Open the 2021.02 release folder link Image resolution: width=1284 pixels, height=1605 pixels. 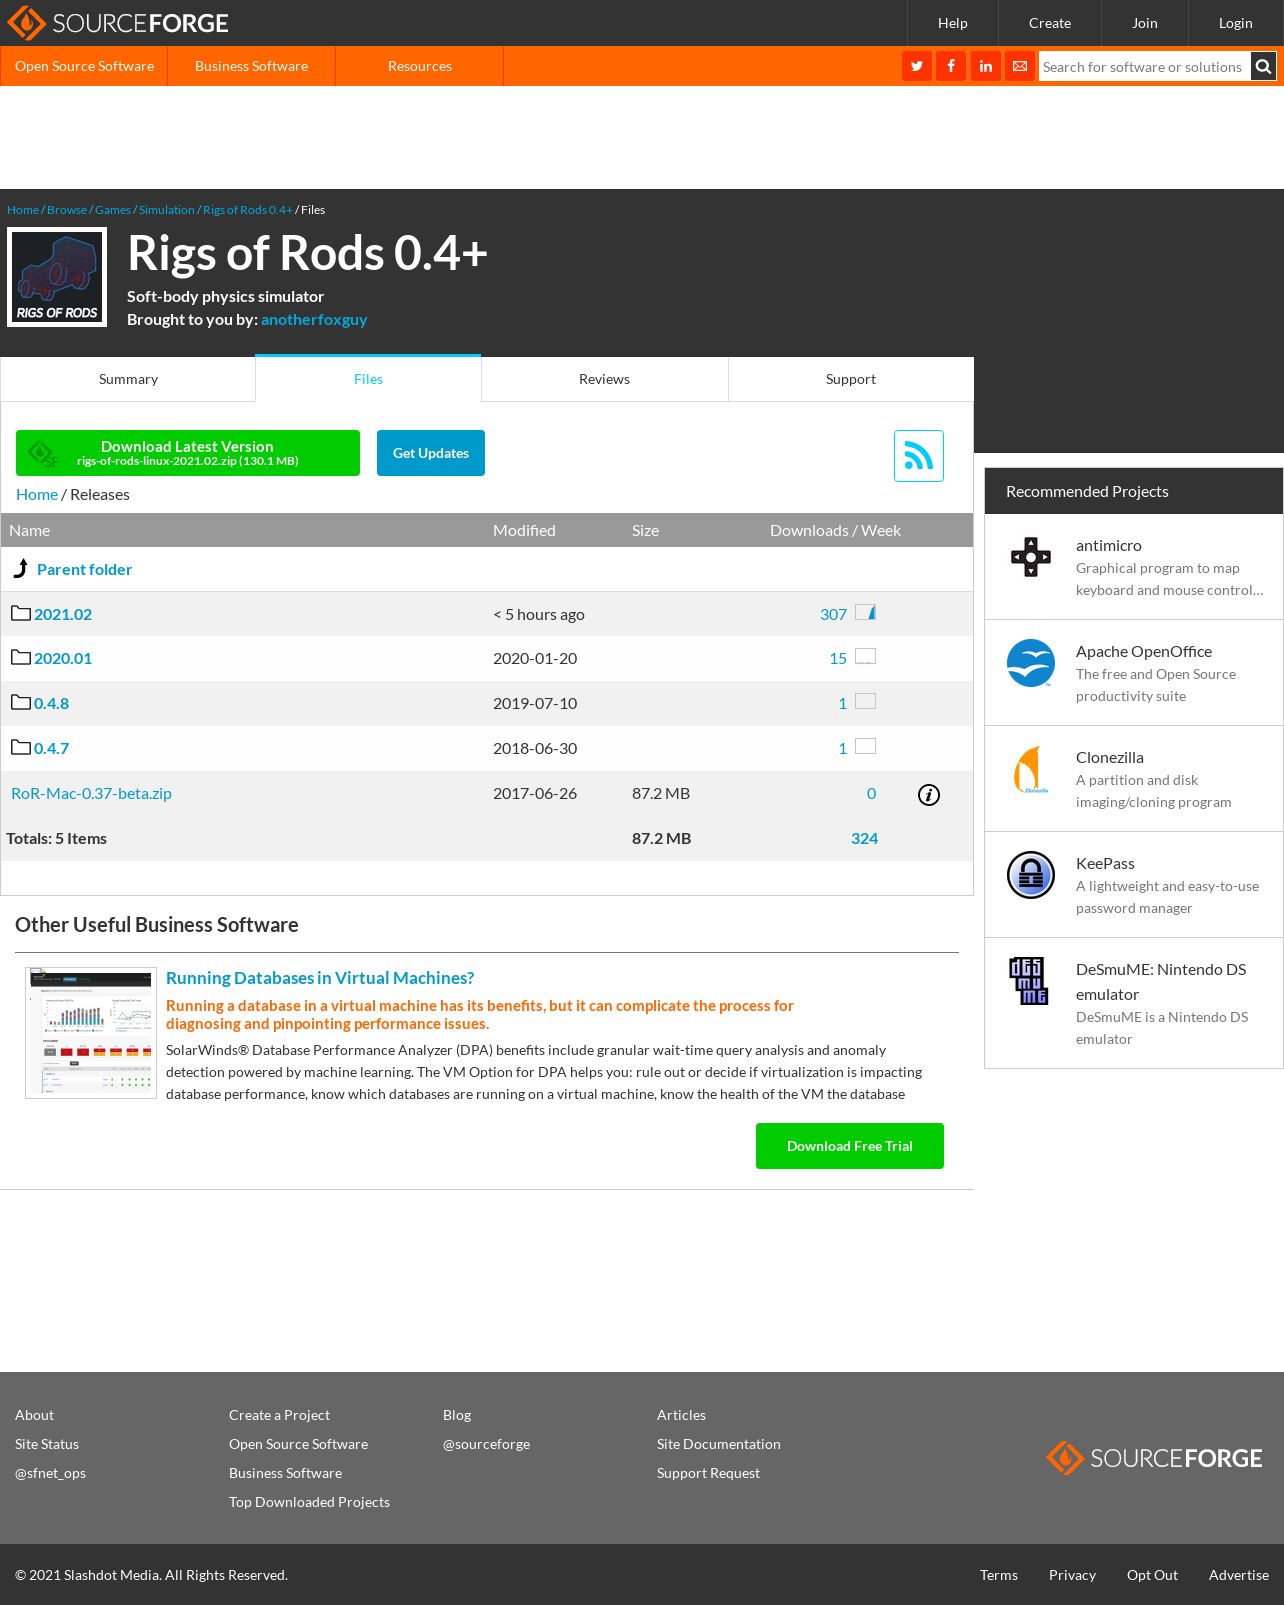point(63,614)
